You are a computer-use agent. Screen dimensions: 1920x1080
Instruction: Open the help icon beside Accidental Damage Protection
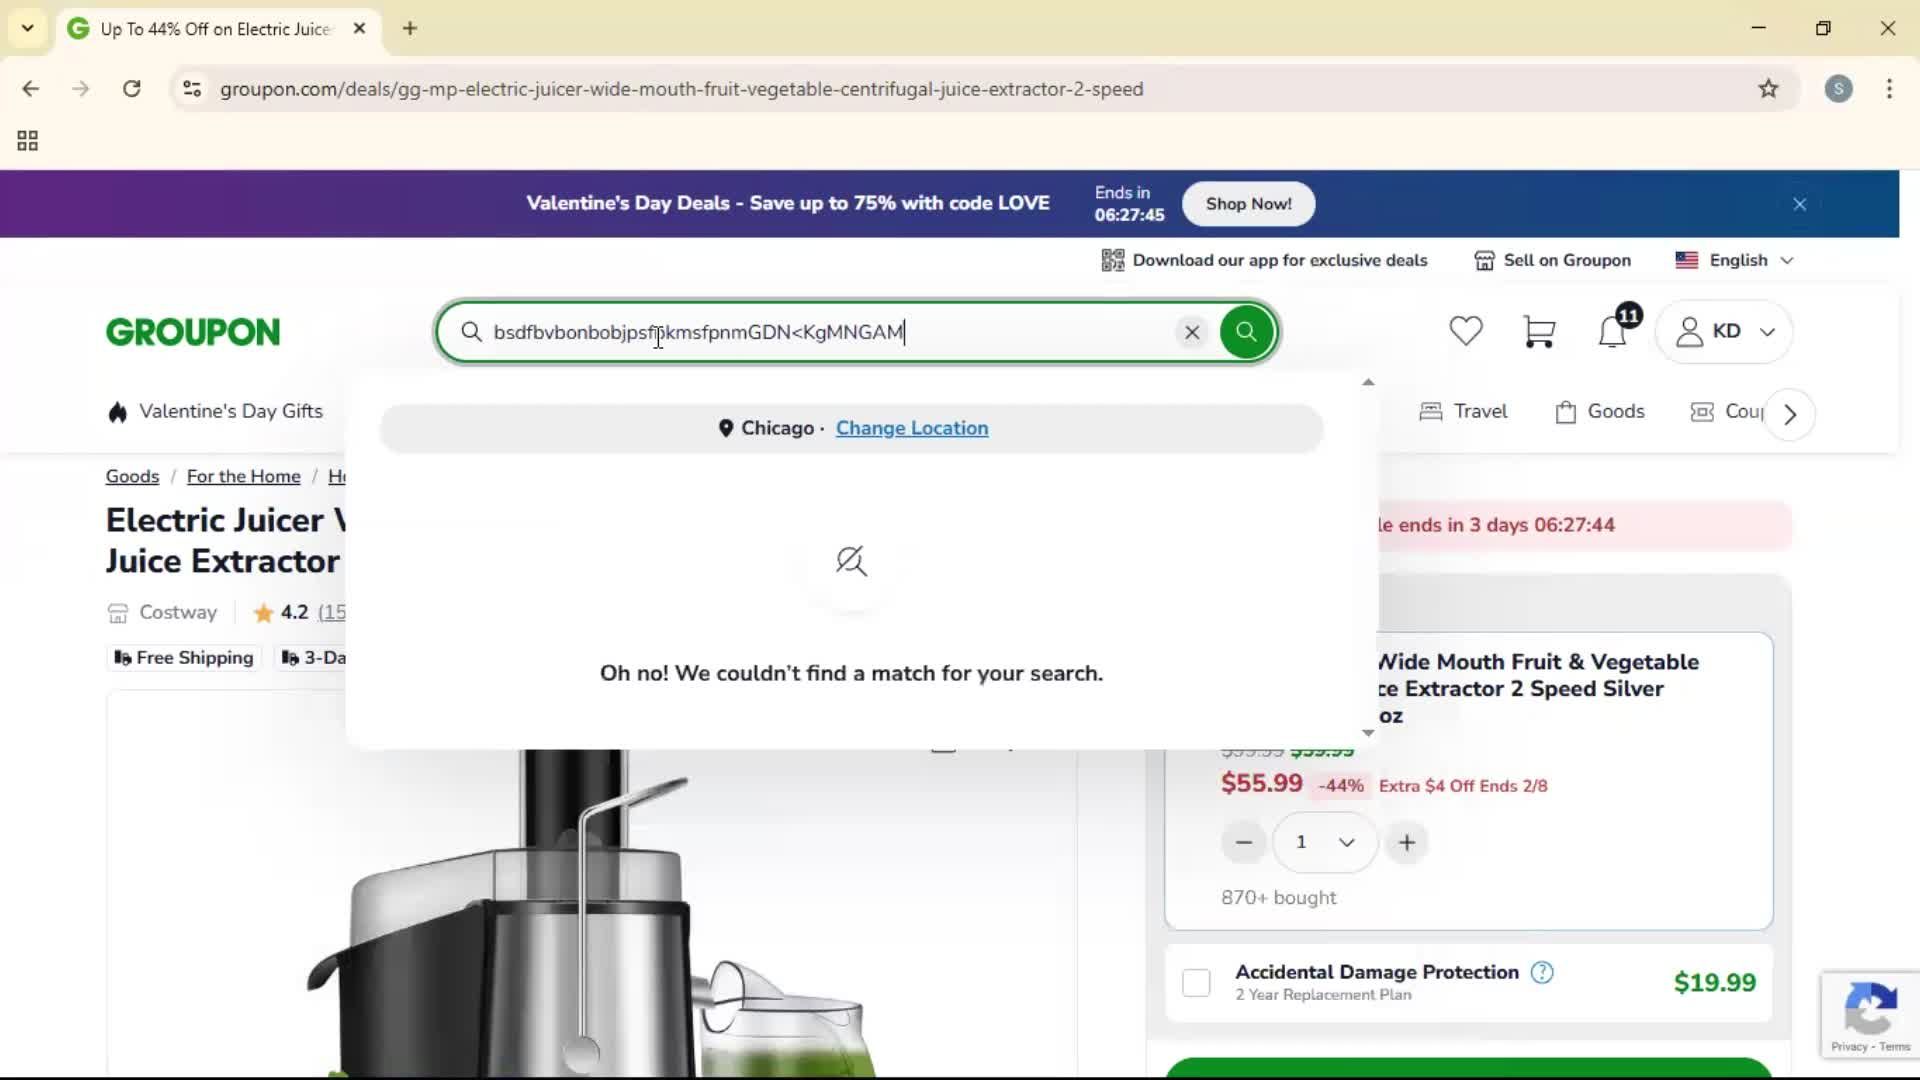click(1541, 972)
